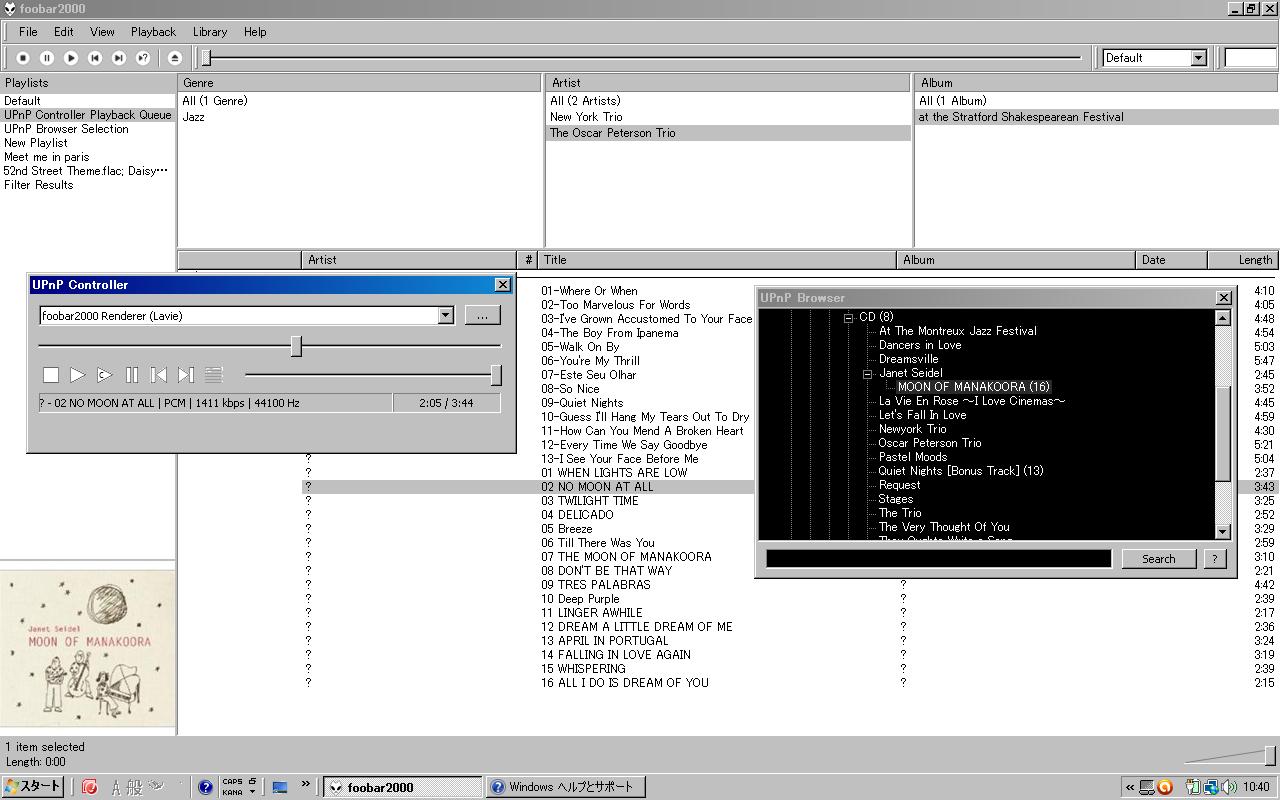Screen dimensions: 1280x800
Task: Click the Title column header
Action: (717, 260)
